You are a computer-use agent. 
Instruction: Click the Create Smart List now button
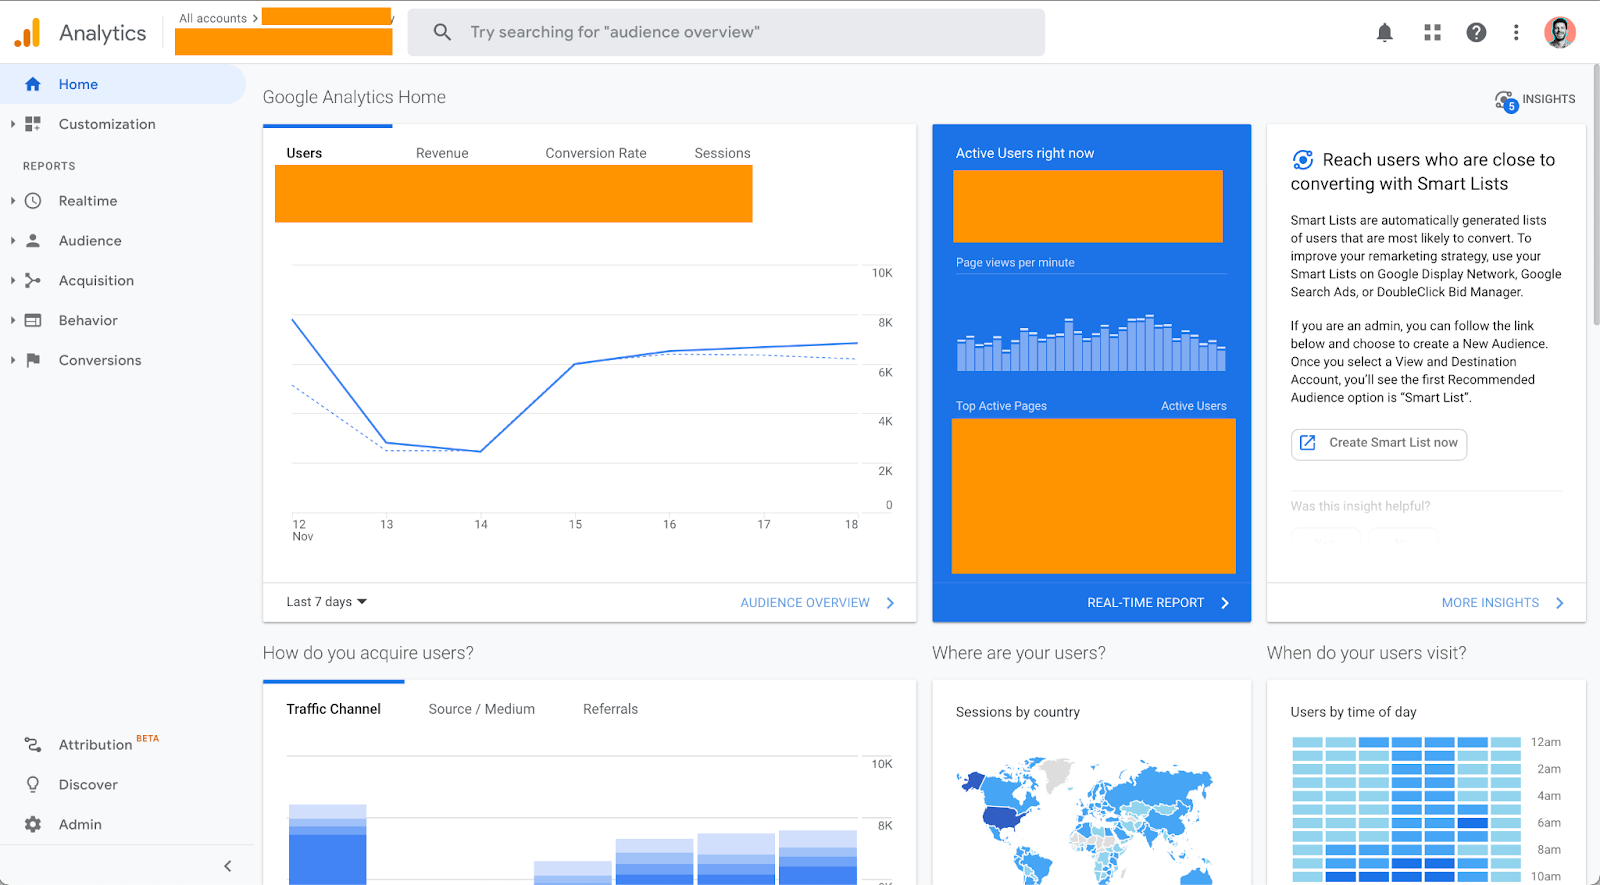(x=1379, y=443)
